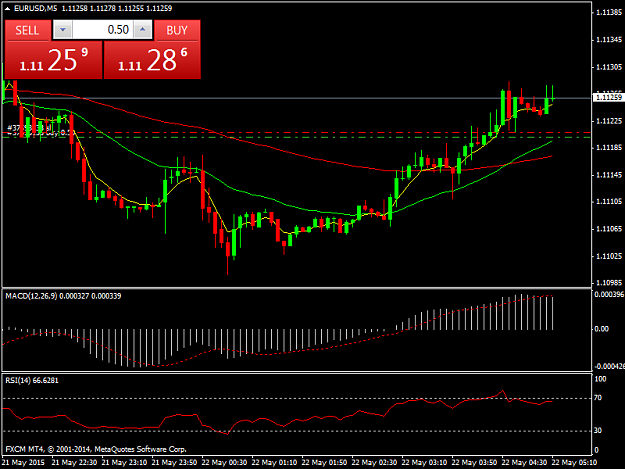Screen dimensions: 625x469
Task: Click the RSI 30 level label
Action: pos(598,430)
